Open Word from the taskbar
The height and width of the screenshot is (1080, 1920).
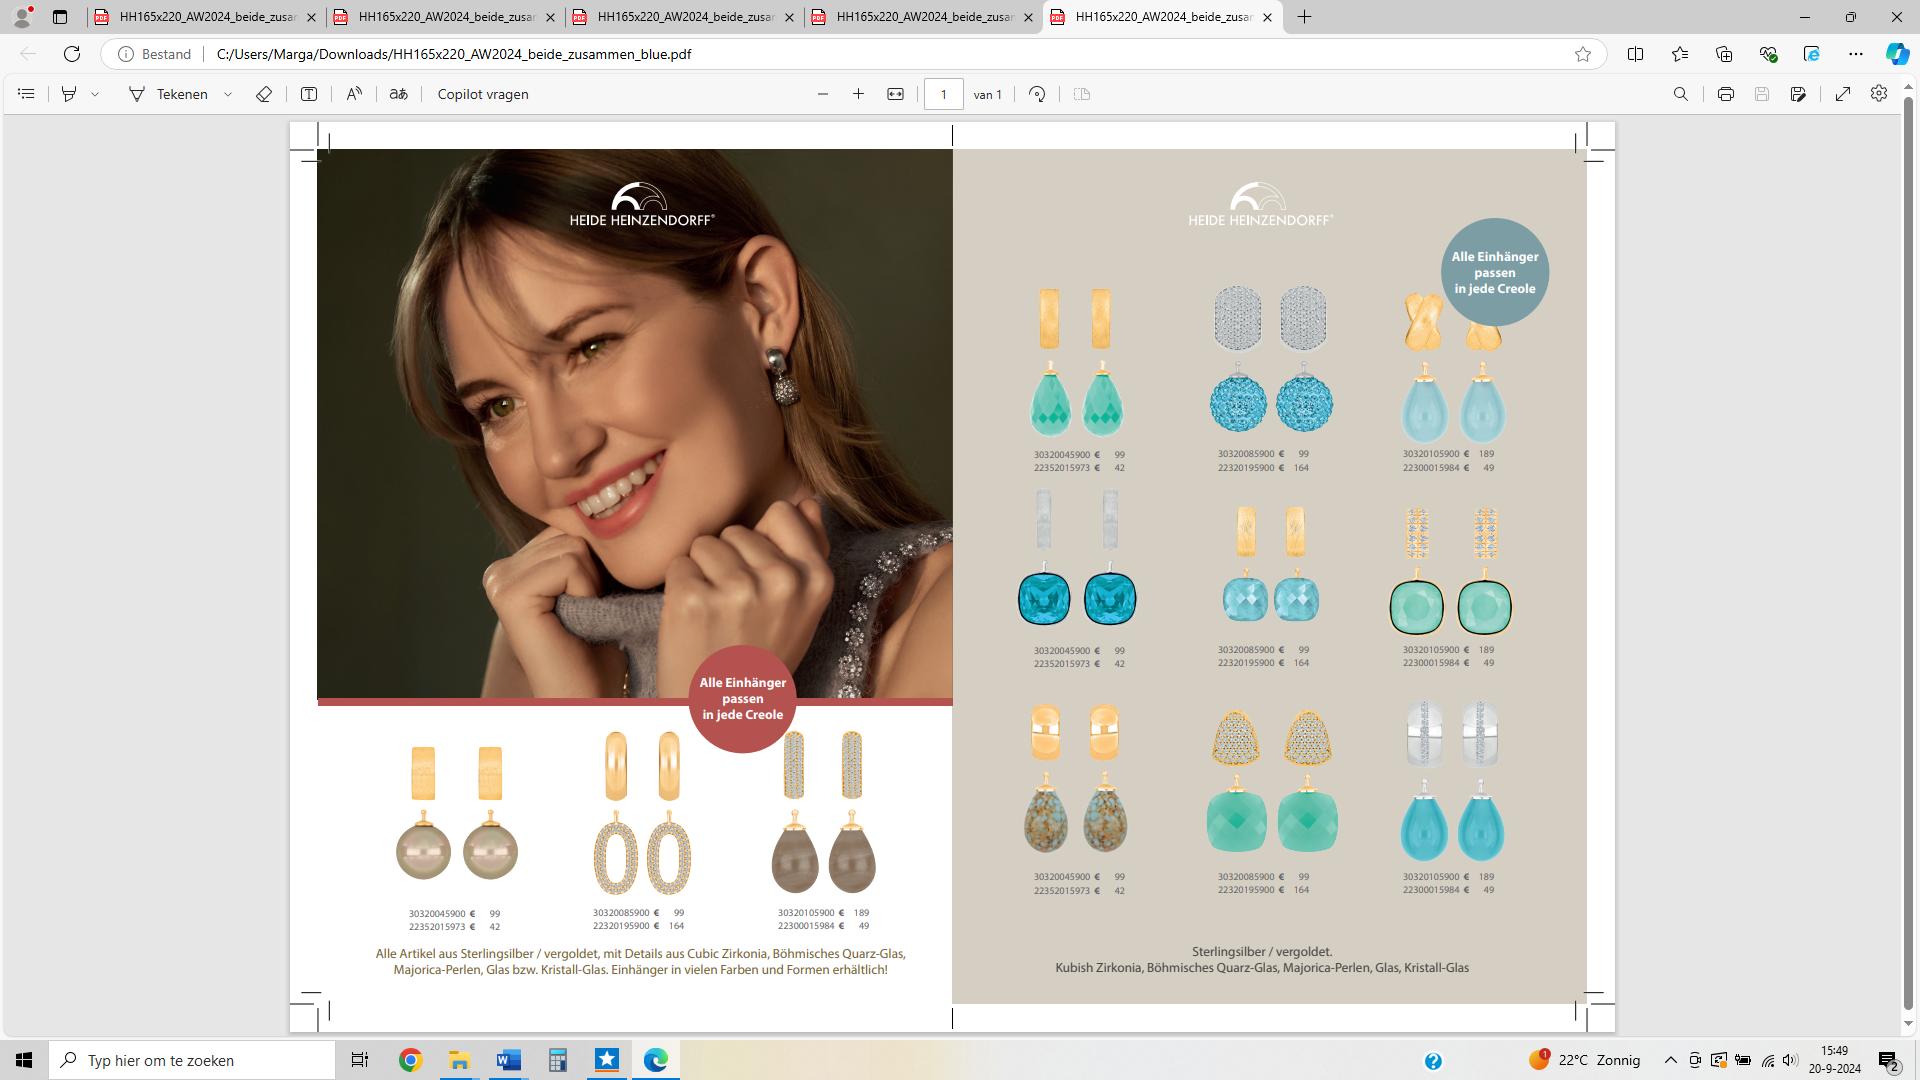click(x=508, y=1060)
